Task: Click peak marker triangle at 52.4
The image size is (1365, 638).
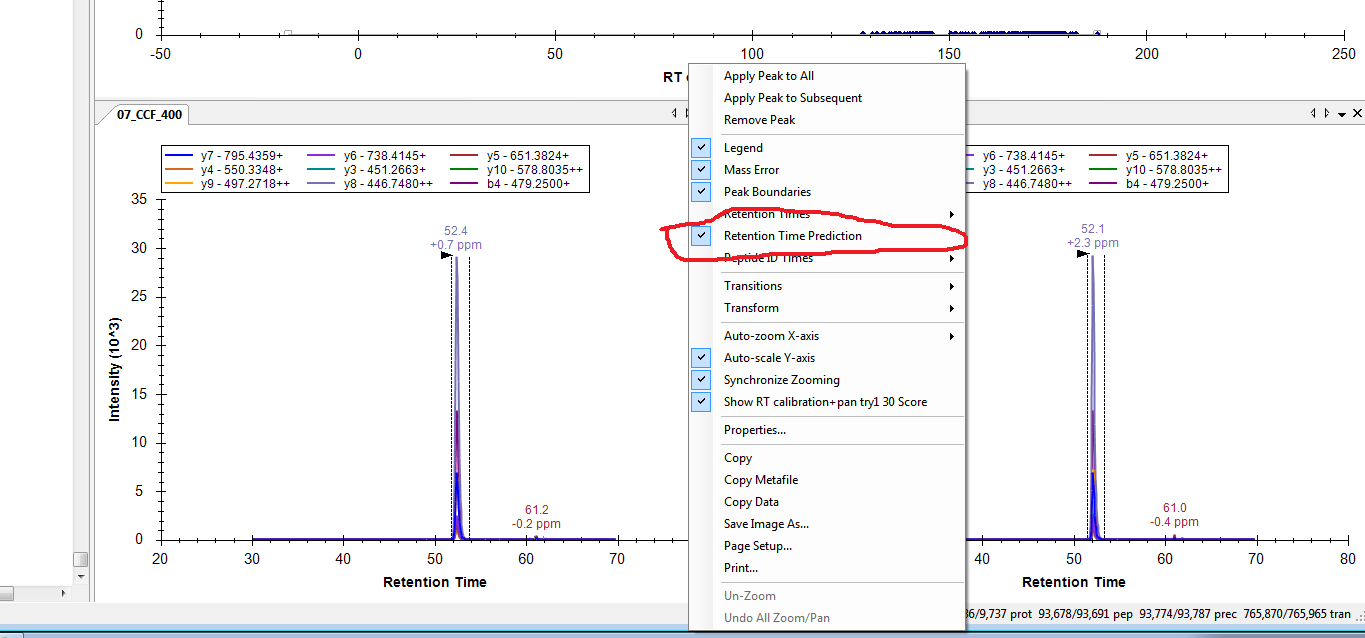Action: tap(447, 255)
